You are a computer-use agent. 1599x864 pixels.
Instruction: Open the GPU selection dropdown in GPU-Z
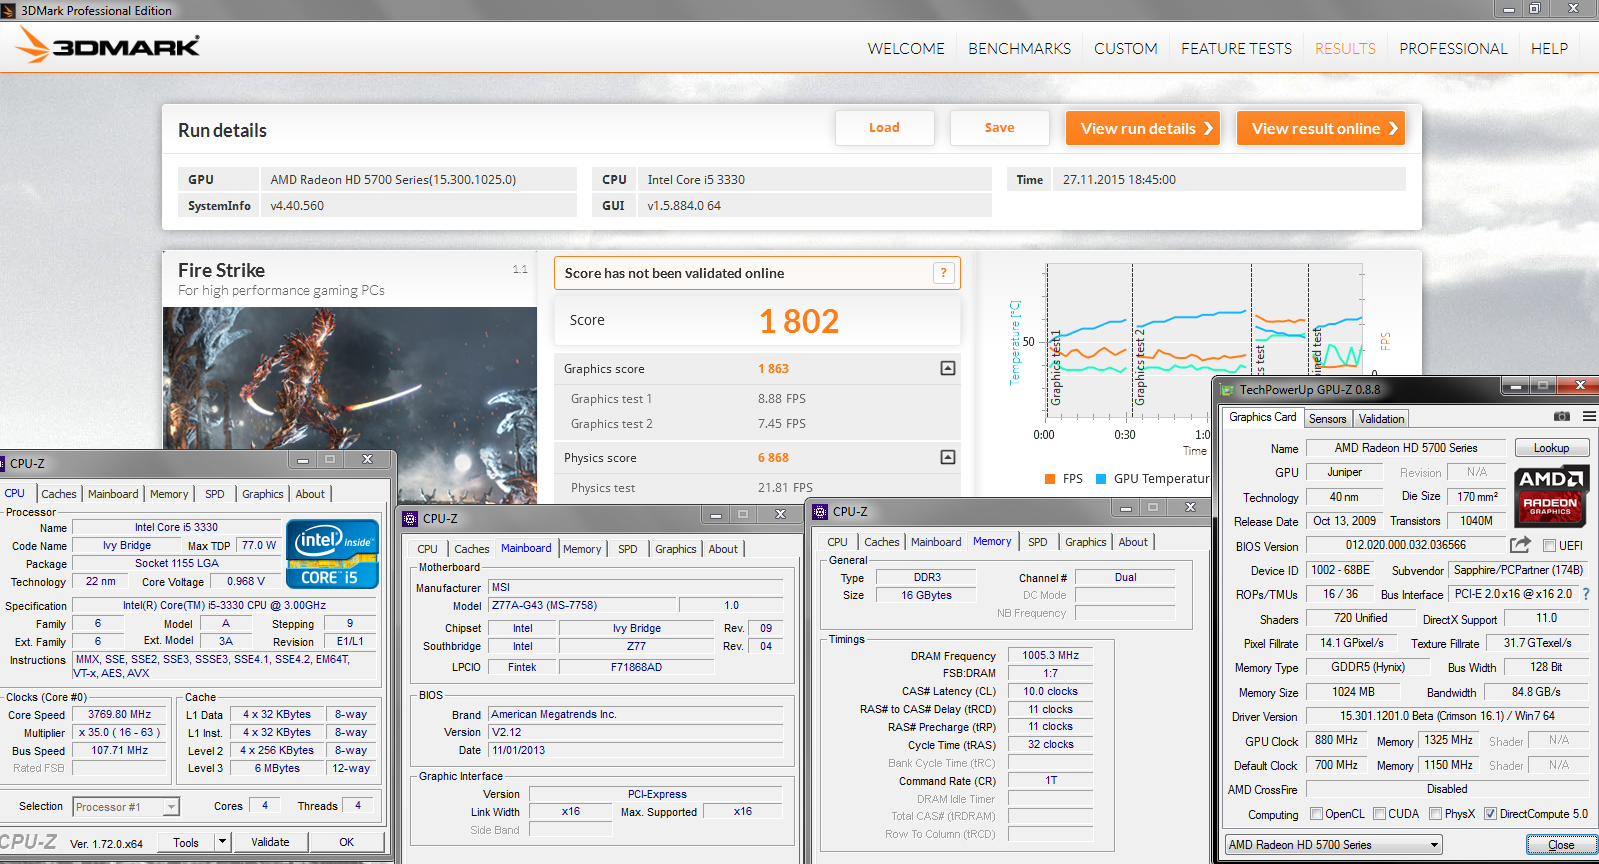[x=1334, y=845]
